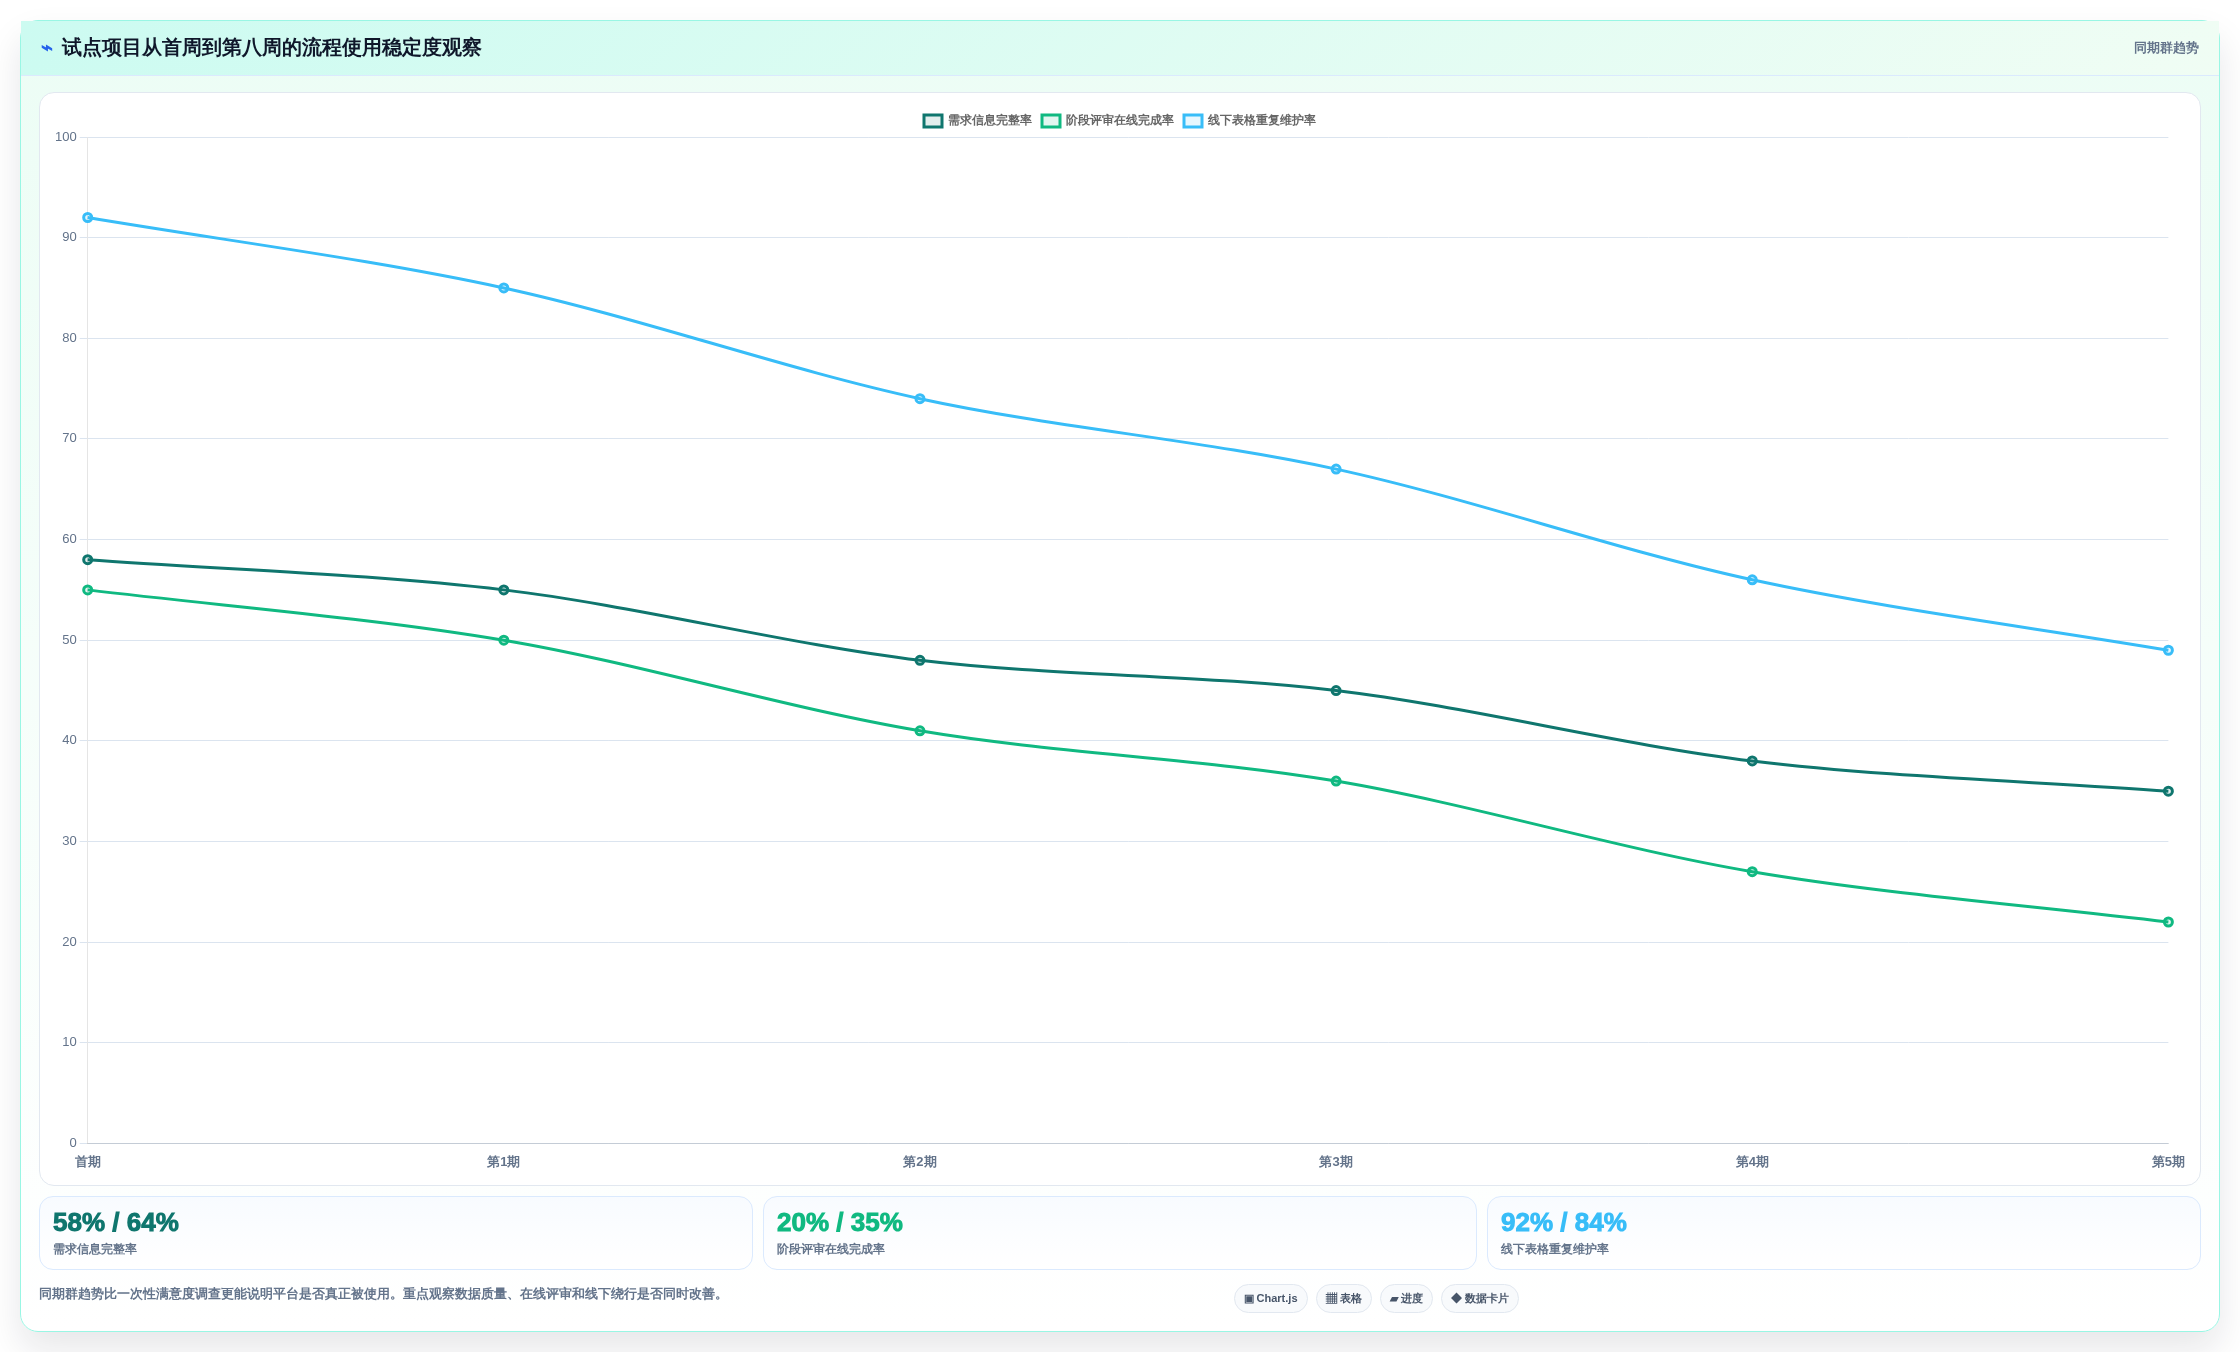Toggle the 阶段评审在线完成率 legend series
This screenshot has width=2240, height=1352.
[1107, 120]
